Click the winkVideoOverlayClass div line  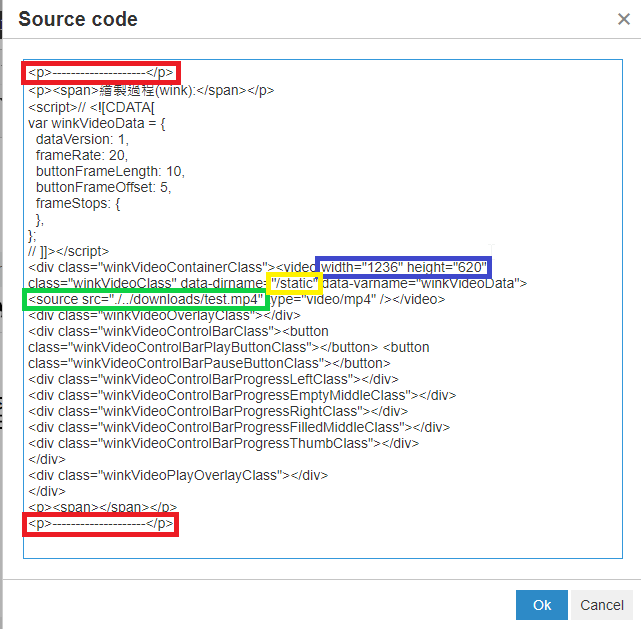[x=164, y=316]
